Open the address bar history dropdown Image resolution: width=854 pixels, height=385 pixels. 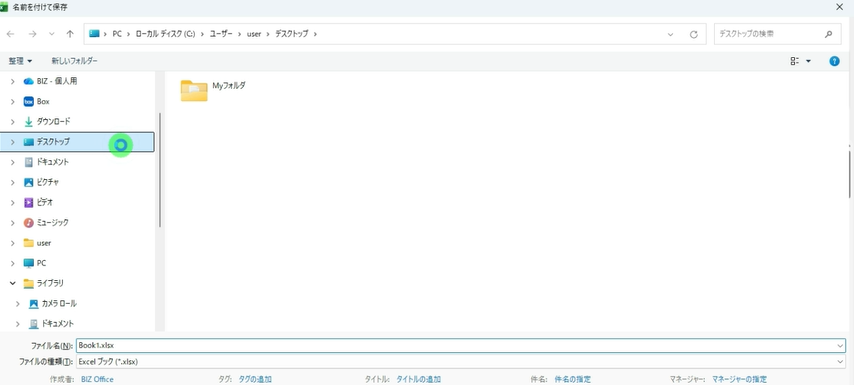click(670, 34)
